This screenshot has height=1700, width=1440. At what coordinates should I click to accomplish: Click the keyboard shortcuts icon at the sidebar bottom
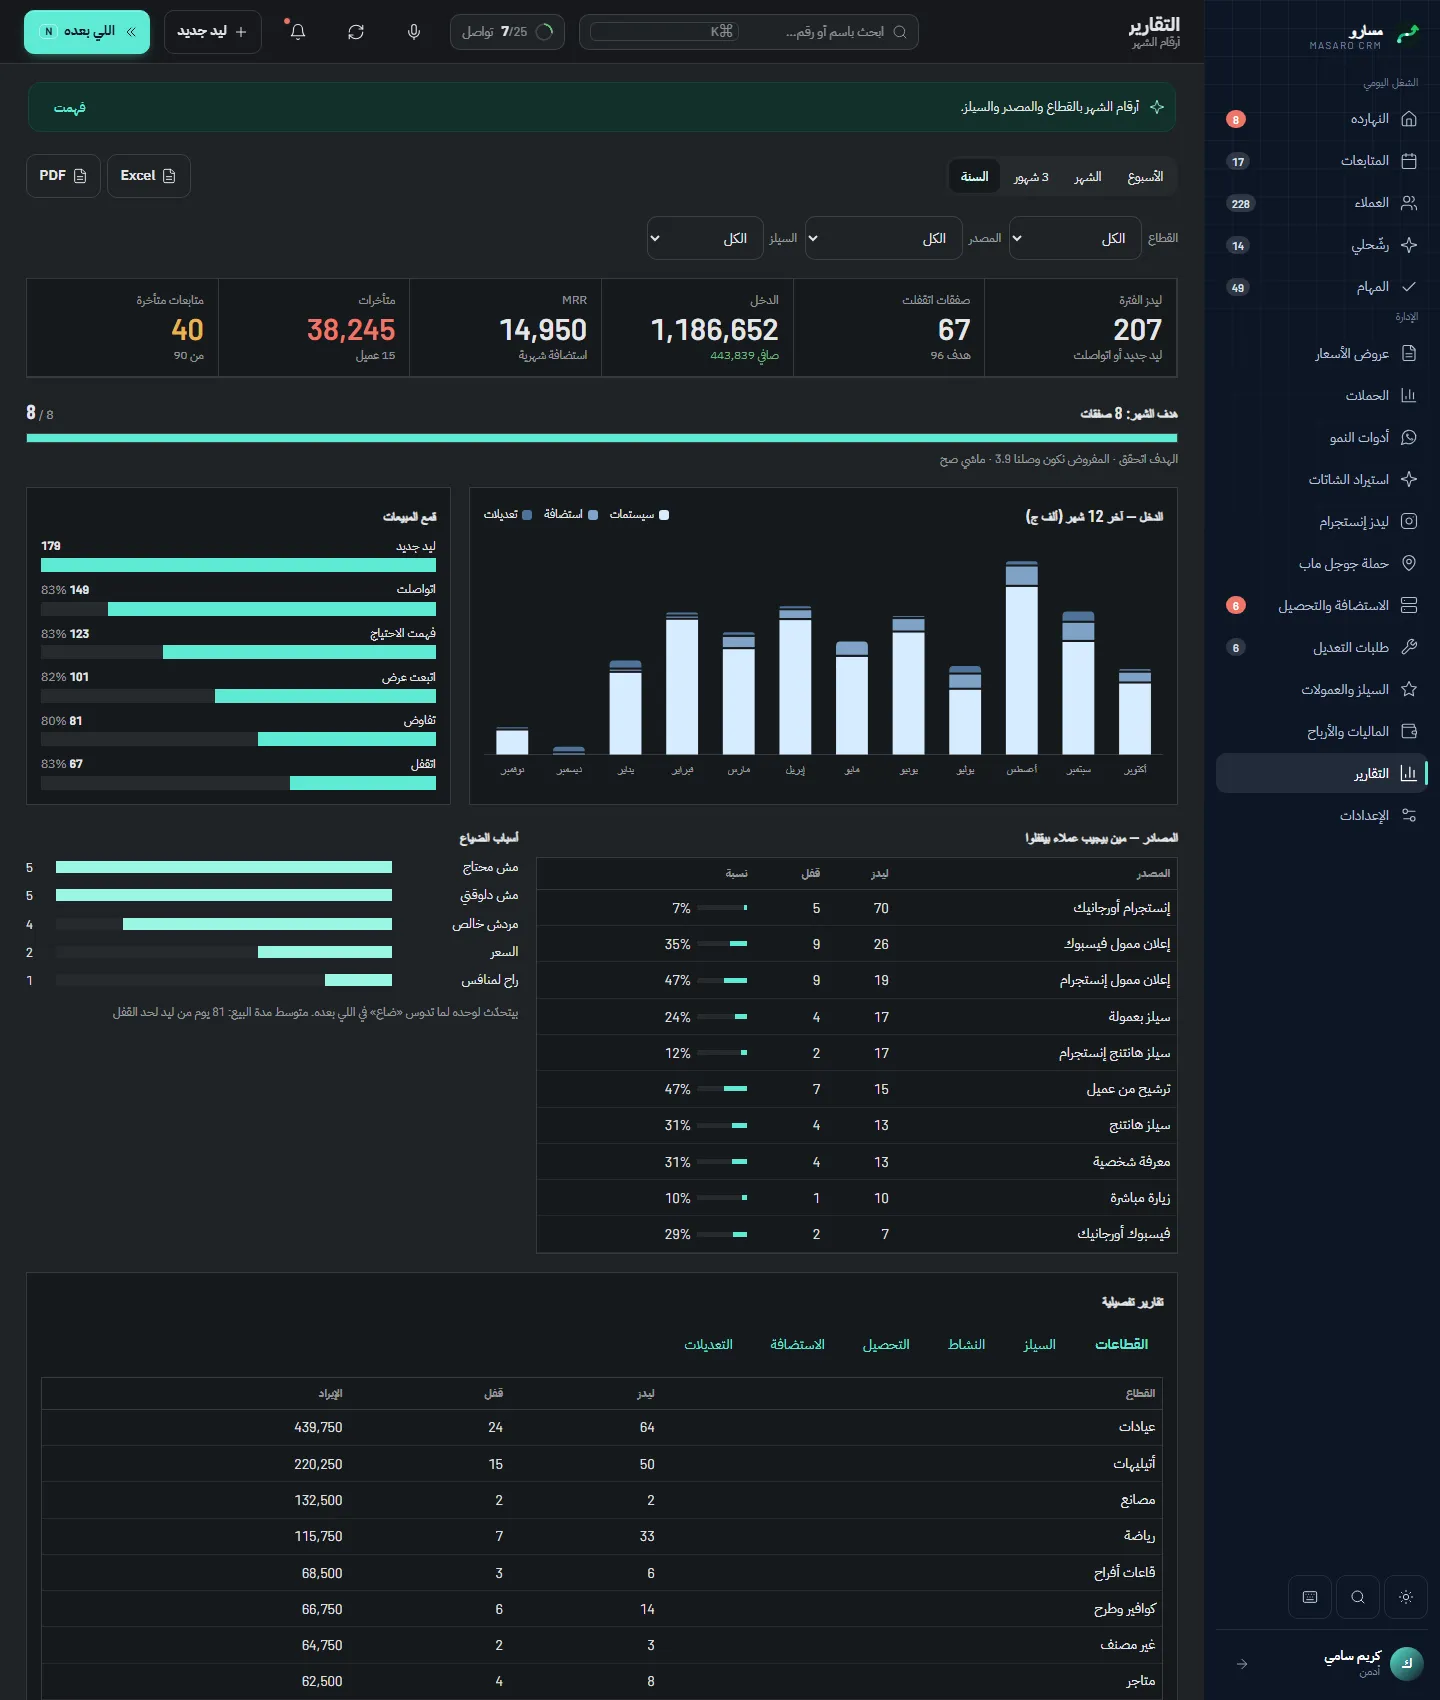pyautogui.click(x=1310, y=1597)
